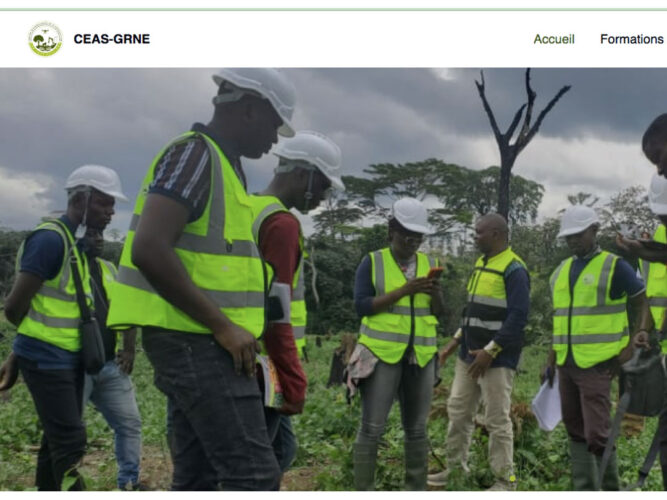Click the umbrella-shaped tree behind the group
The width and height of the screenshot is (667, 500).
click(x=442, y=191)
